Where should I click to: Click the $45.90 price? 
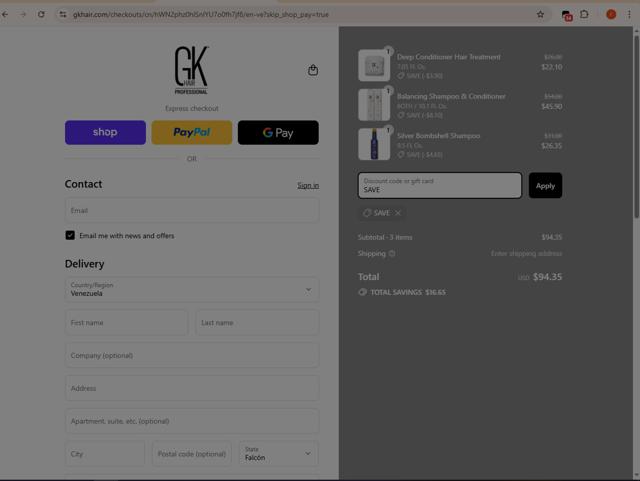[x=552, y=107]
